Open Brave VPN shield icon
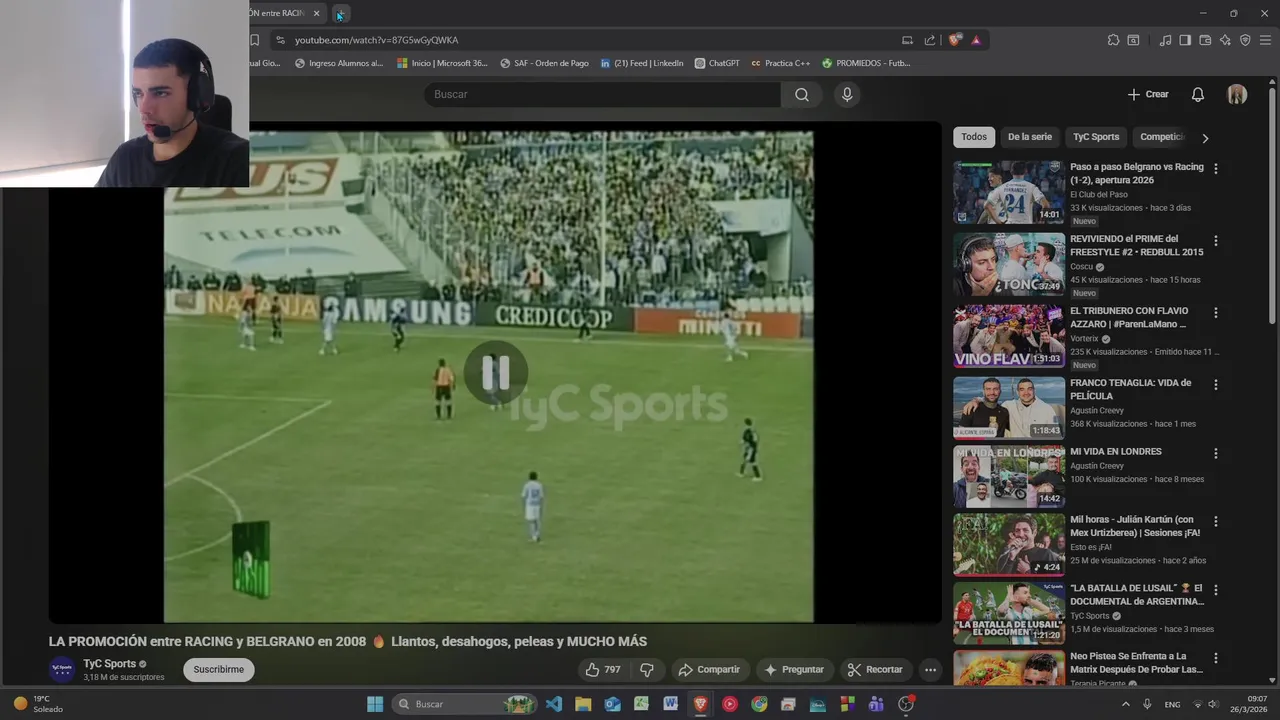This screenshot has width=1280, height=720. tap(1245, 40)
